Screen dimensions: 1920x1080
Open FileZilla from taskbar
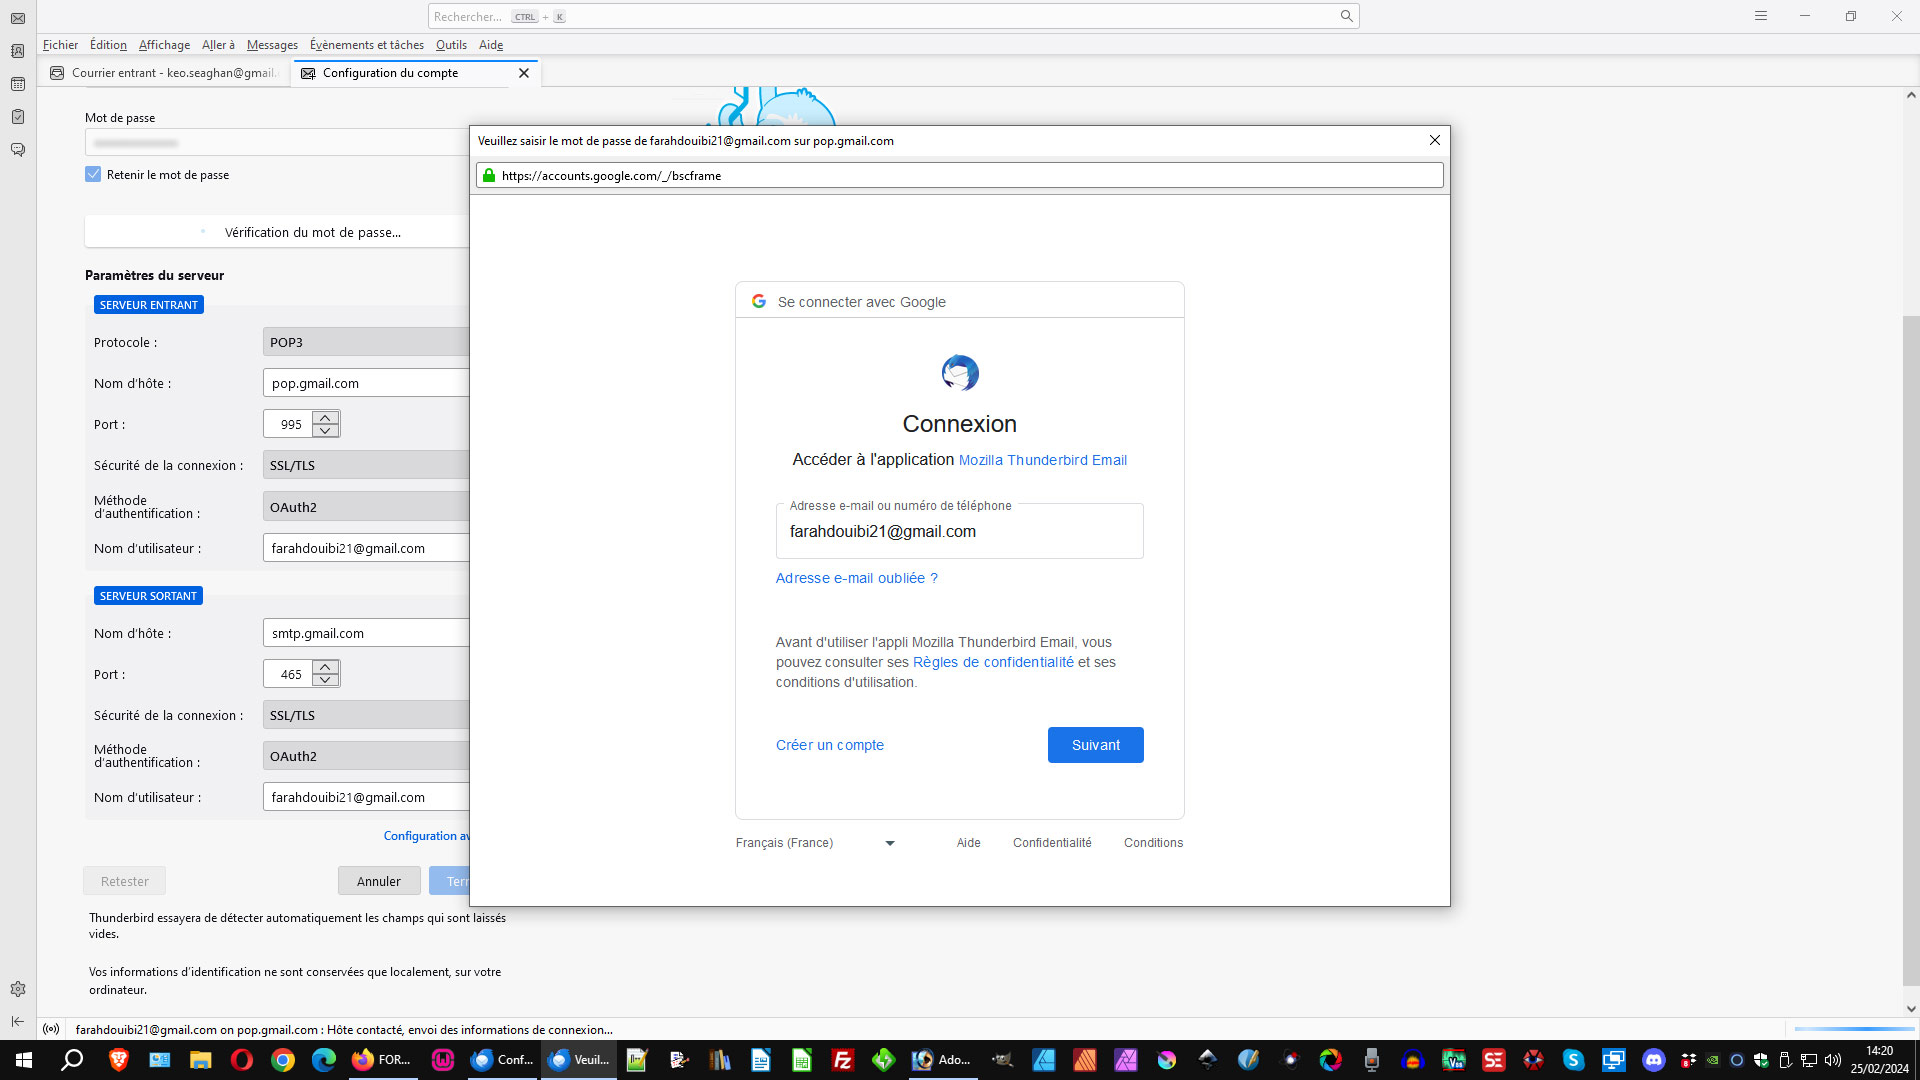coord(843,1060)
